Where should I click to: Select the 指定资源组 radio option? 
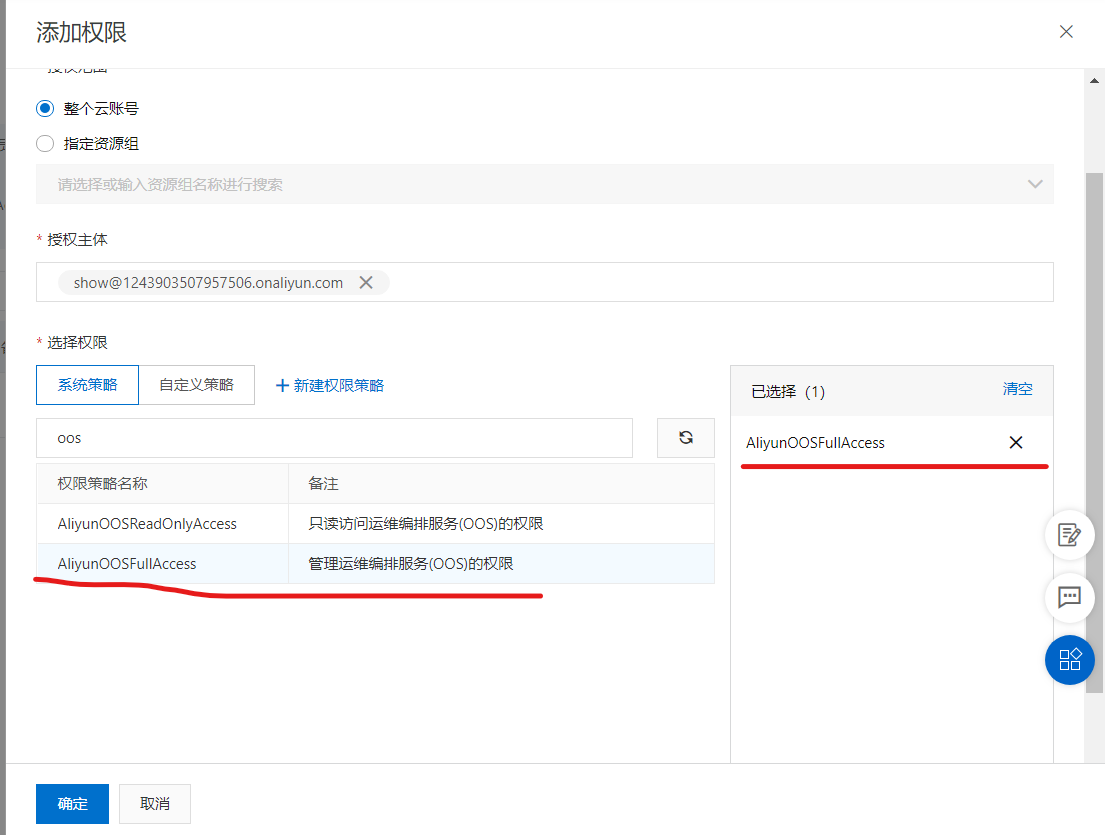(x=45, y=144)
